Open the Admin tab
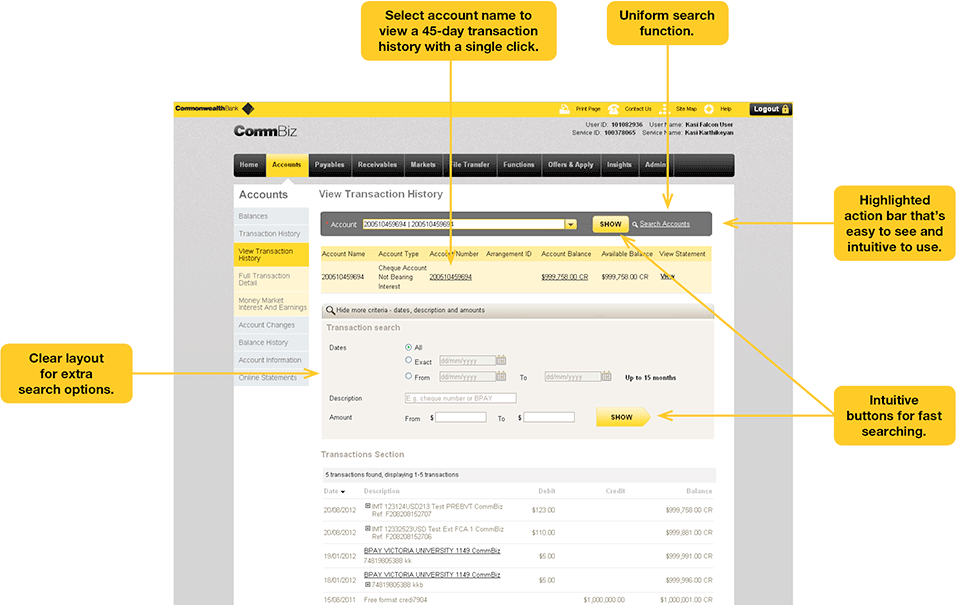 pyautogui.click(x=656, y=165)
